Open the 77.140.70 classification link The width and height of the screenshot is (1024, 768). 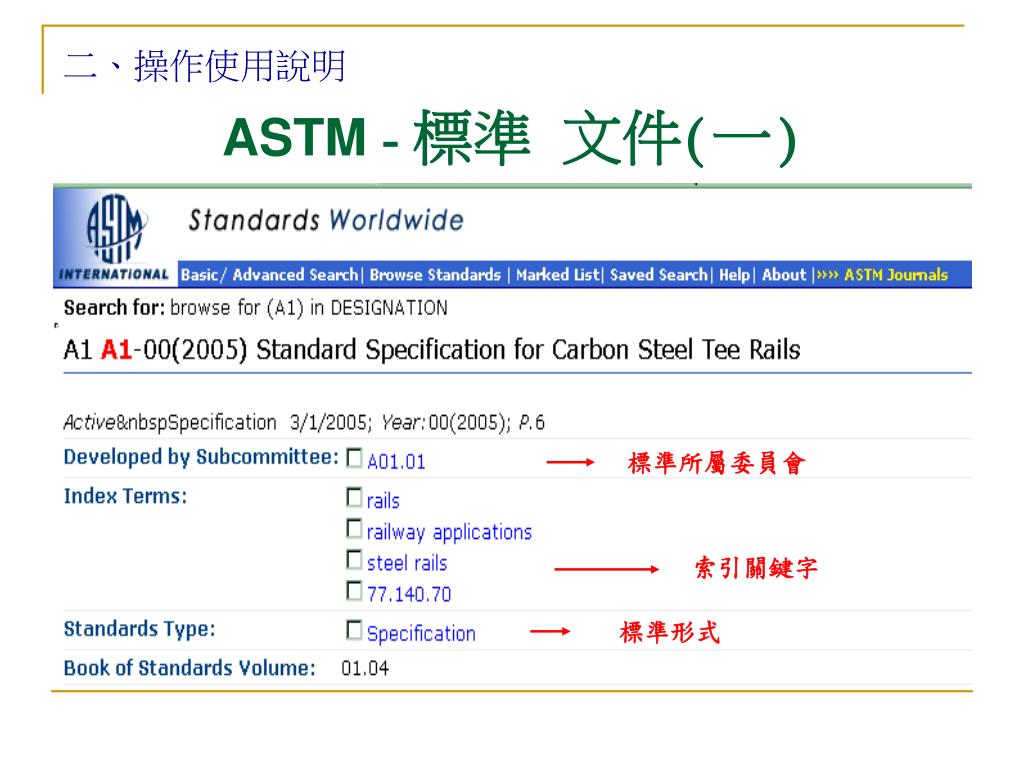[x=409, y=594]
